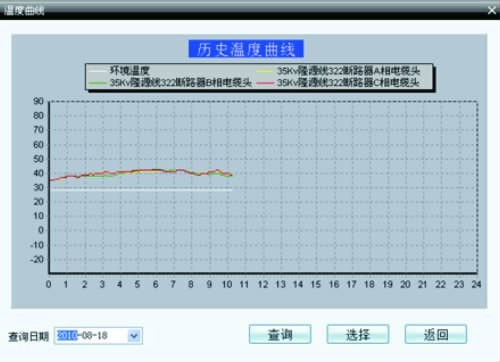
Task: Open the query date dropdown arrow
Action: click(x=134, y=336)
